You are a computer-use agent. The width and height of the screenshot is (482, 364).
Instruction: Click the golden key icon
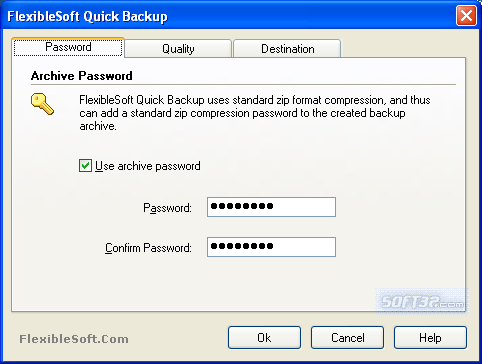(42, 104)
